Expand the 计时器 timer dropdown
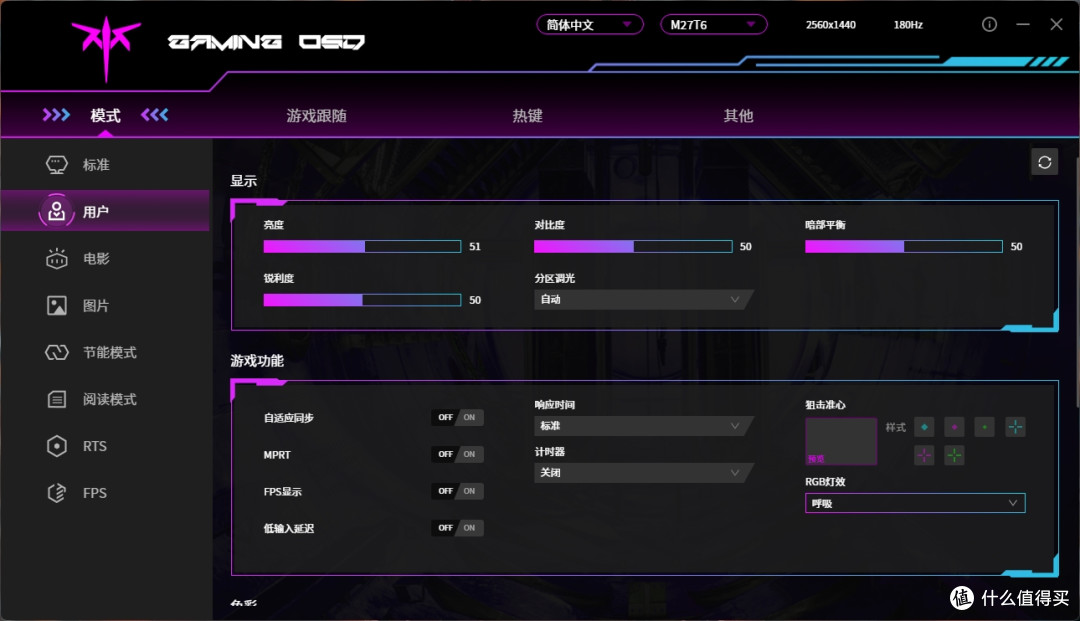 [643, 473]
